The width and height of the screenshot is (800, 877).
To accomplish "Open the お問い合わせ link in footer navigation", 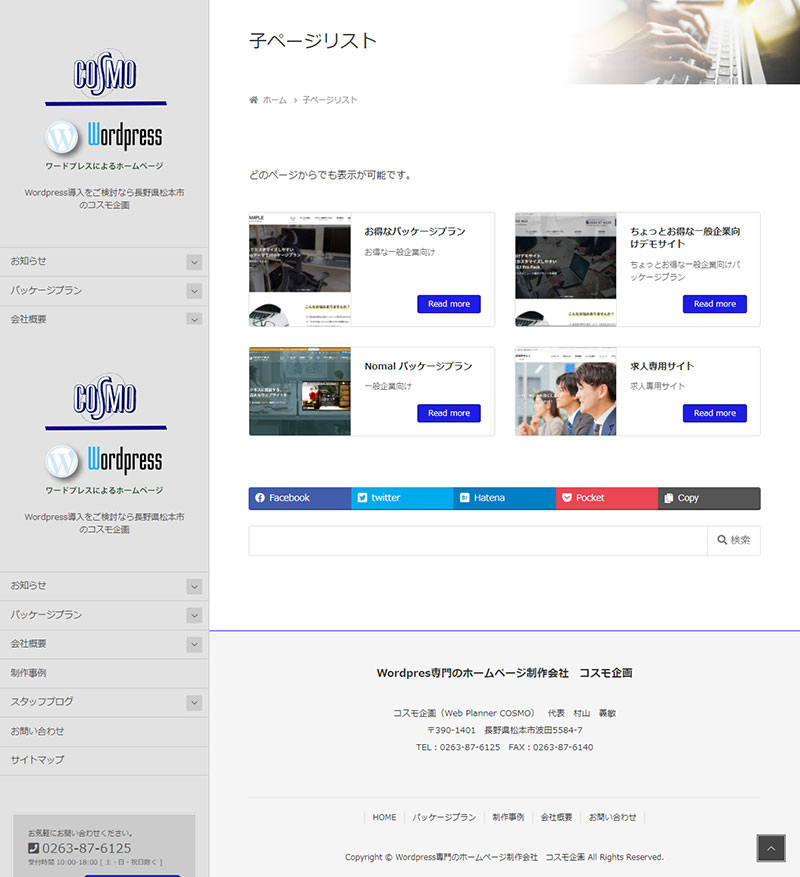I will 612,817.
